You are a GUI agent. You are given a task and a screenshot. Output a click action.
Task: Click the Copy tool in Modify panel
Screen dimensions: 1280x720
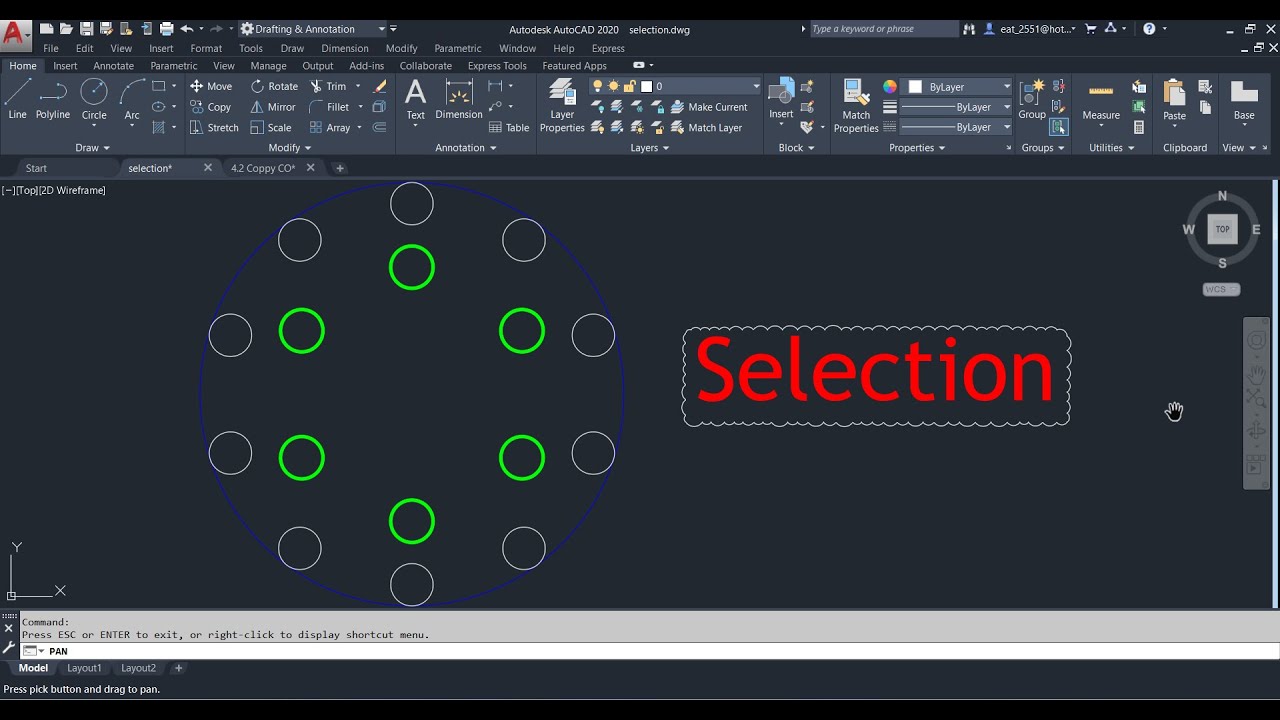point(211,107)
